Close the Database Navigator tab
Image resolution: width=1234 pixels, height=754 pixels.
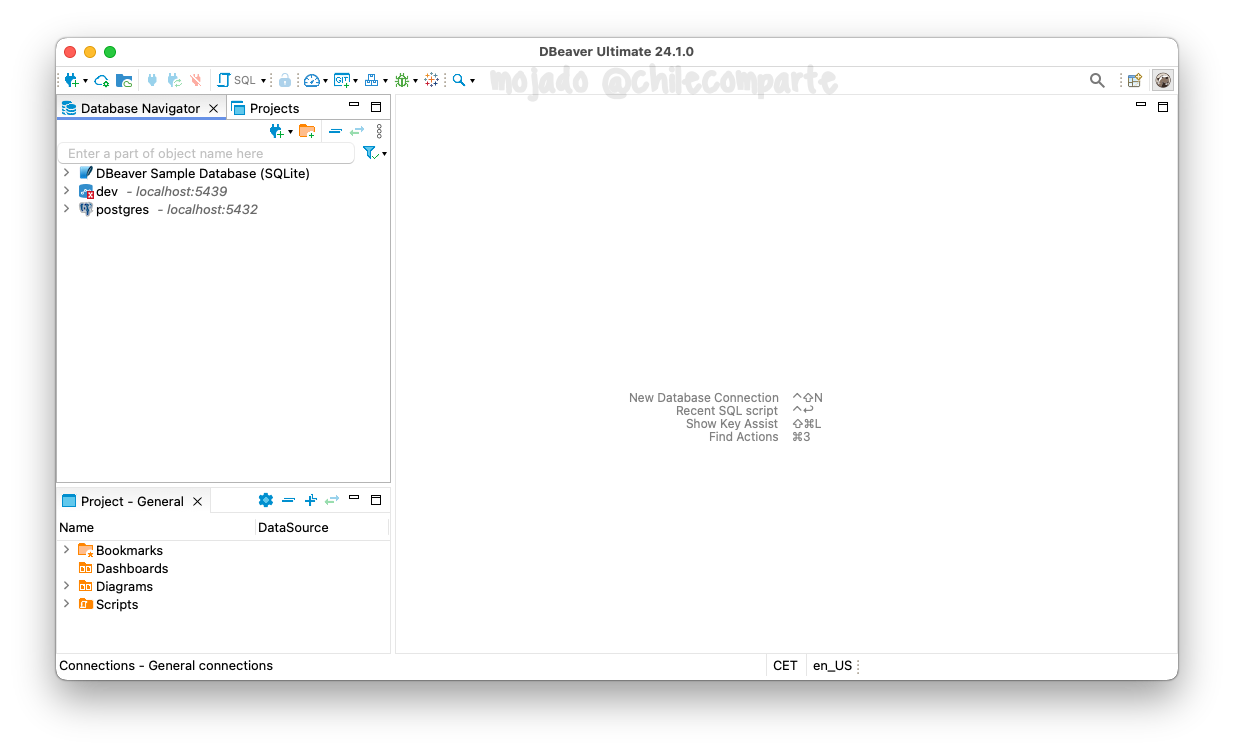(x=213, y=108)
